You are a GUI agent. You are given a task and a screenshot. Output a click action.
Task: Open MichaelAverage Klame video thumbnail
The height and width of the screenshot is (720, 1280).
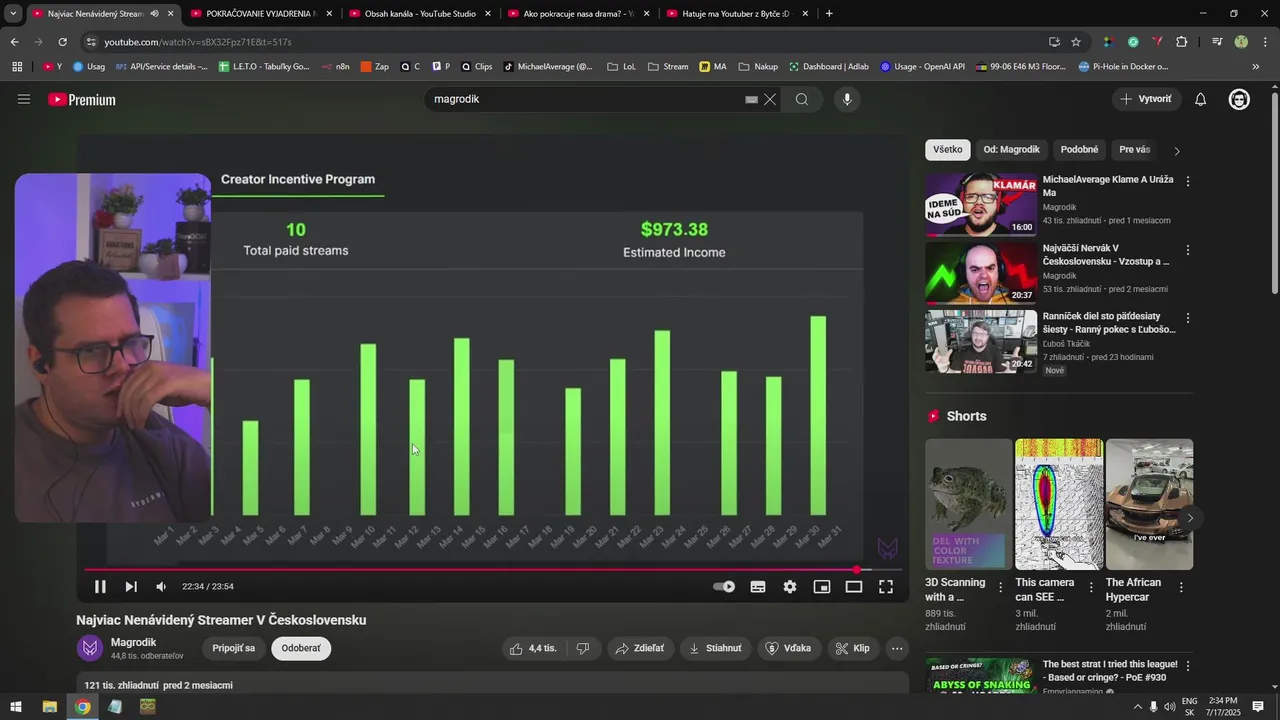coord(981,205)
